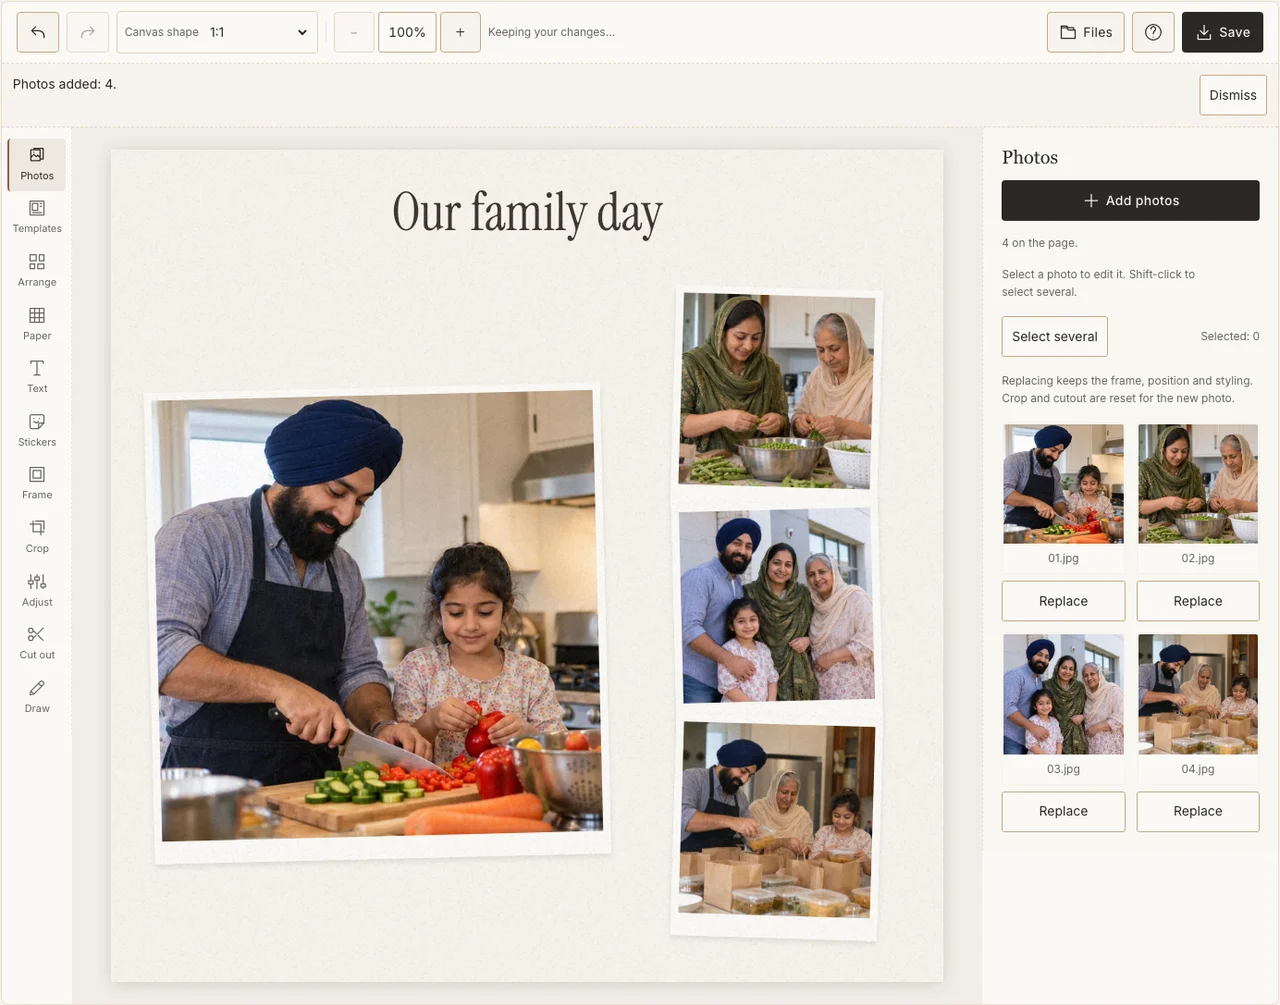Open the Templates tool
The height and width of the screenshot is (1005, 1280).
(x=37, y=217)
